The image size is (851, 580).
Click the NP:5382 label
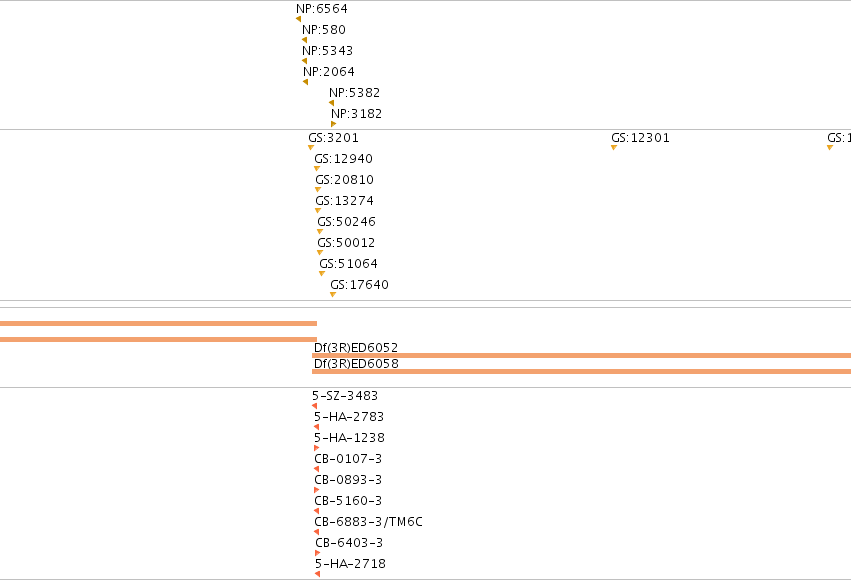tap(354, 93)
